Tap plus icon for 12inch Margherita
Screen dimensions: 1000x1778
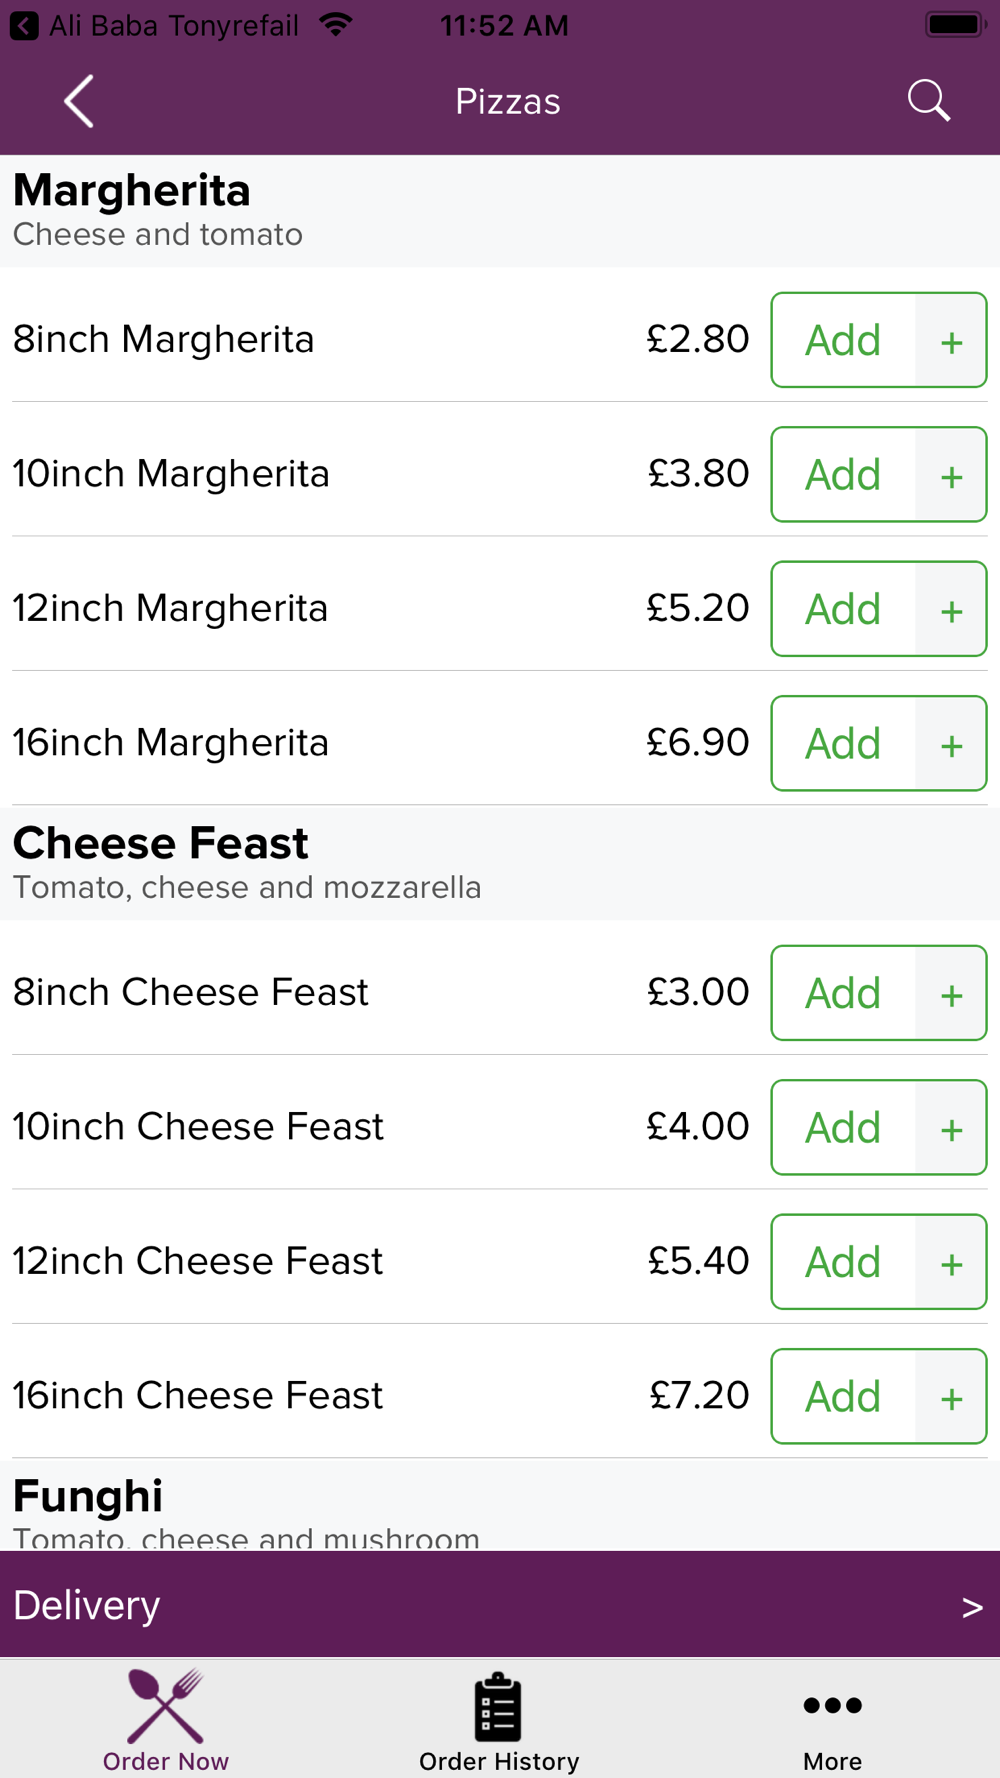click(951, 610)
